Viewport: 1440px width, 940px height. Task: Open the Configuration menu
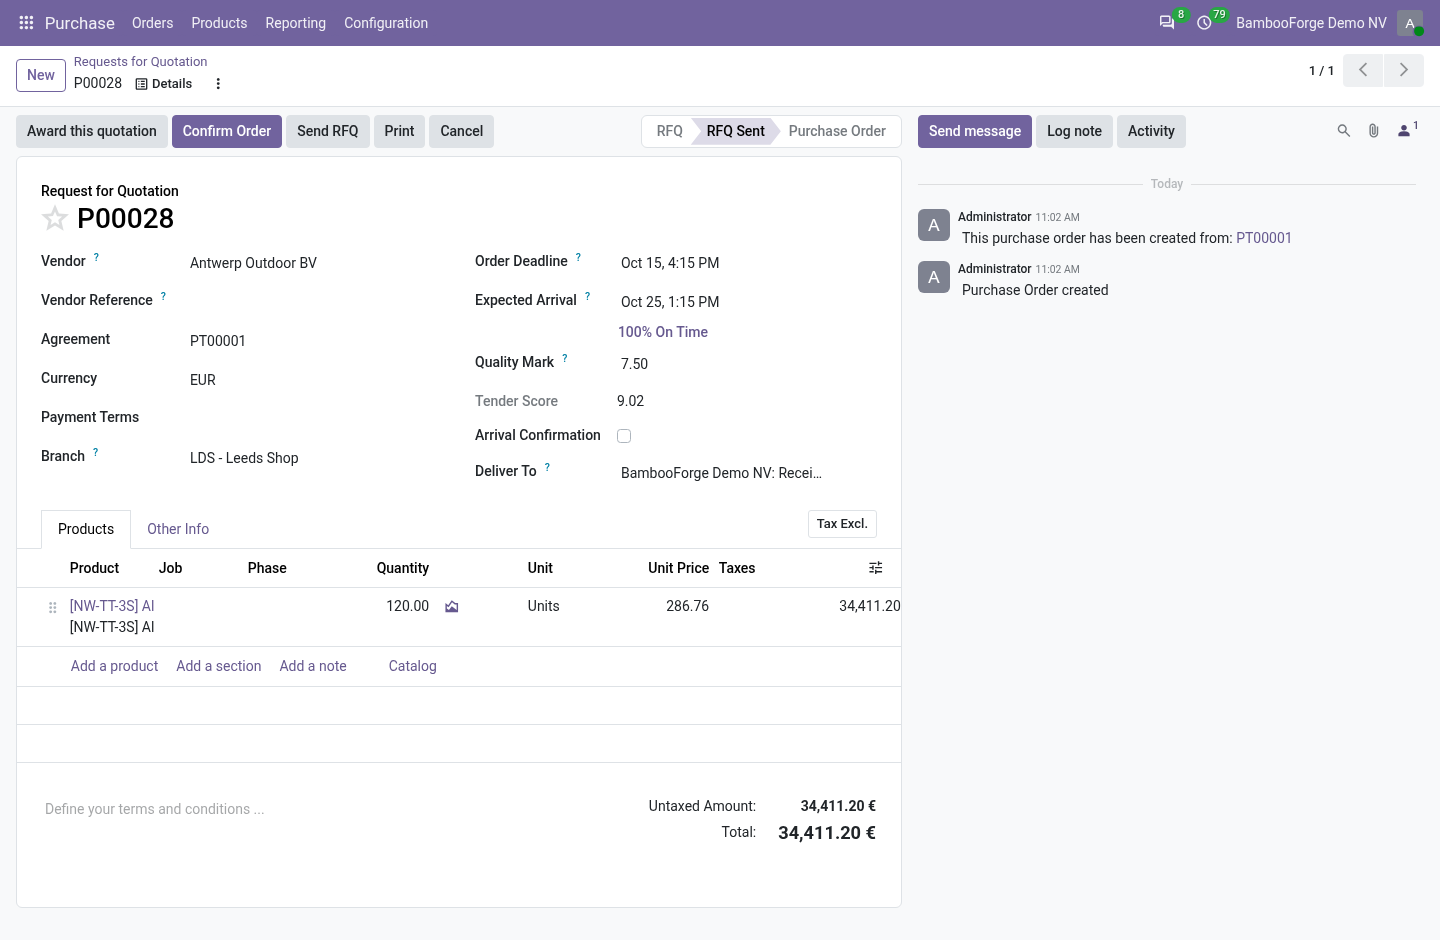click(x=386, y=23)
